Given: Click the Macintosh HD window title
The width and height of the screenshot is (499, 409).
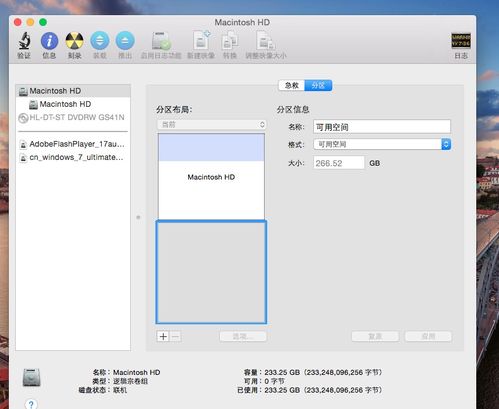Looking at the screenshot, I should (x=242, y=22).
